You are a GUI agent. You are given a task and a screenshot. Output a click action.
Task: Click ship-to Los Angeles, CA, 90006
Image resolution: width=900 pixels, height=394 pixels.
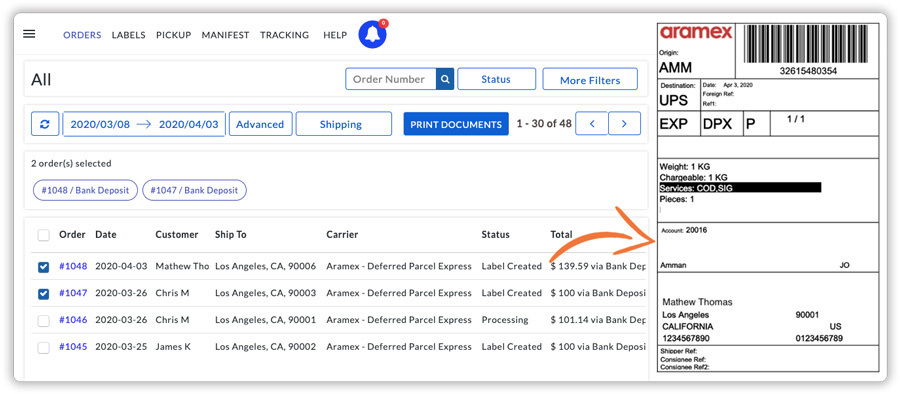(266, 266)
